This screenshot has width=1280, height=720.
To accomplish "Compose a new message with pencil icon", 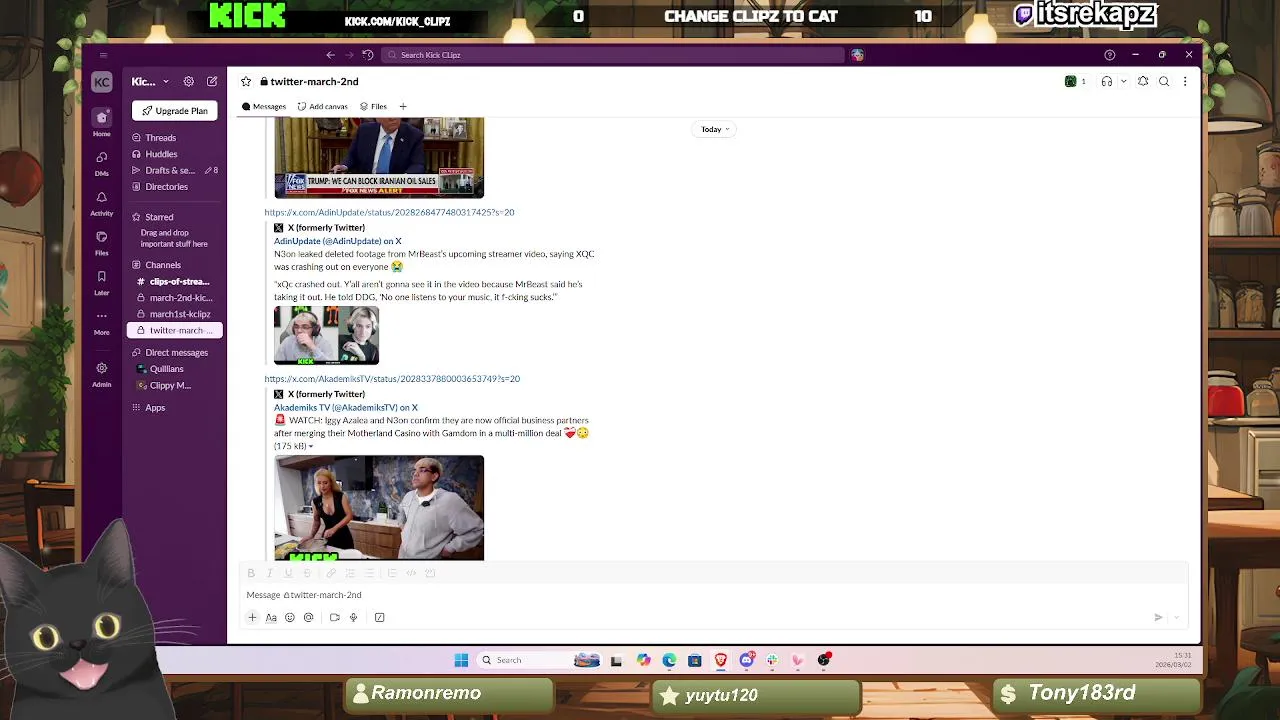I will (212, 82).
